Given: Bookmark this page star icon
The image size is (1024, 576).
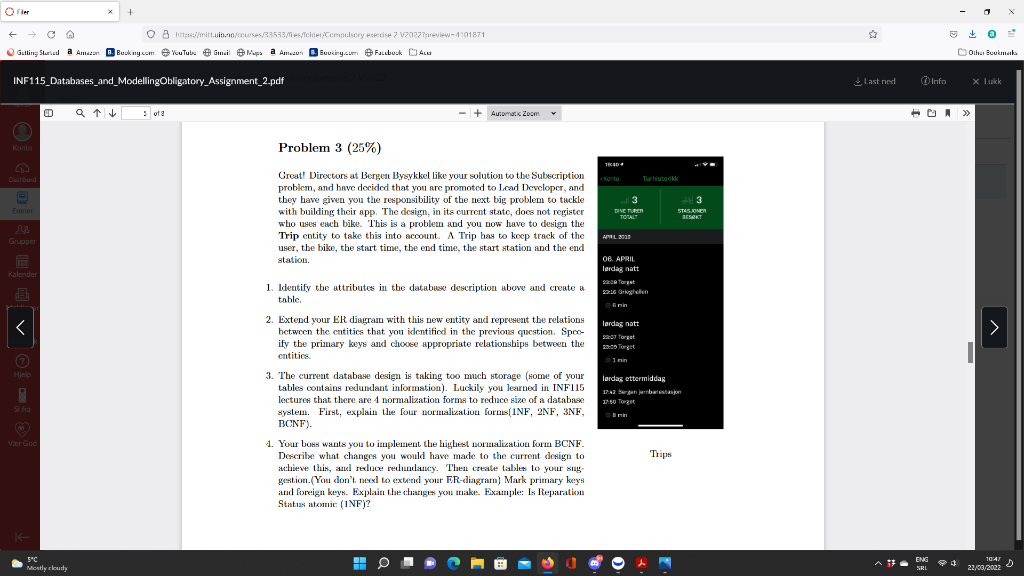Looking at the screenshot, I should click(873, 35).
